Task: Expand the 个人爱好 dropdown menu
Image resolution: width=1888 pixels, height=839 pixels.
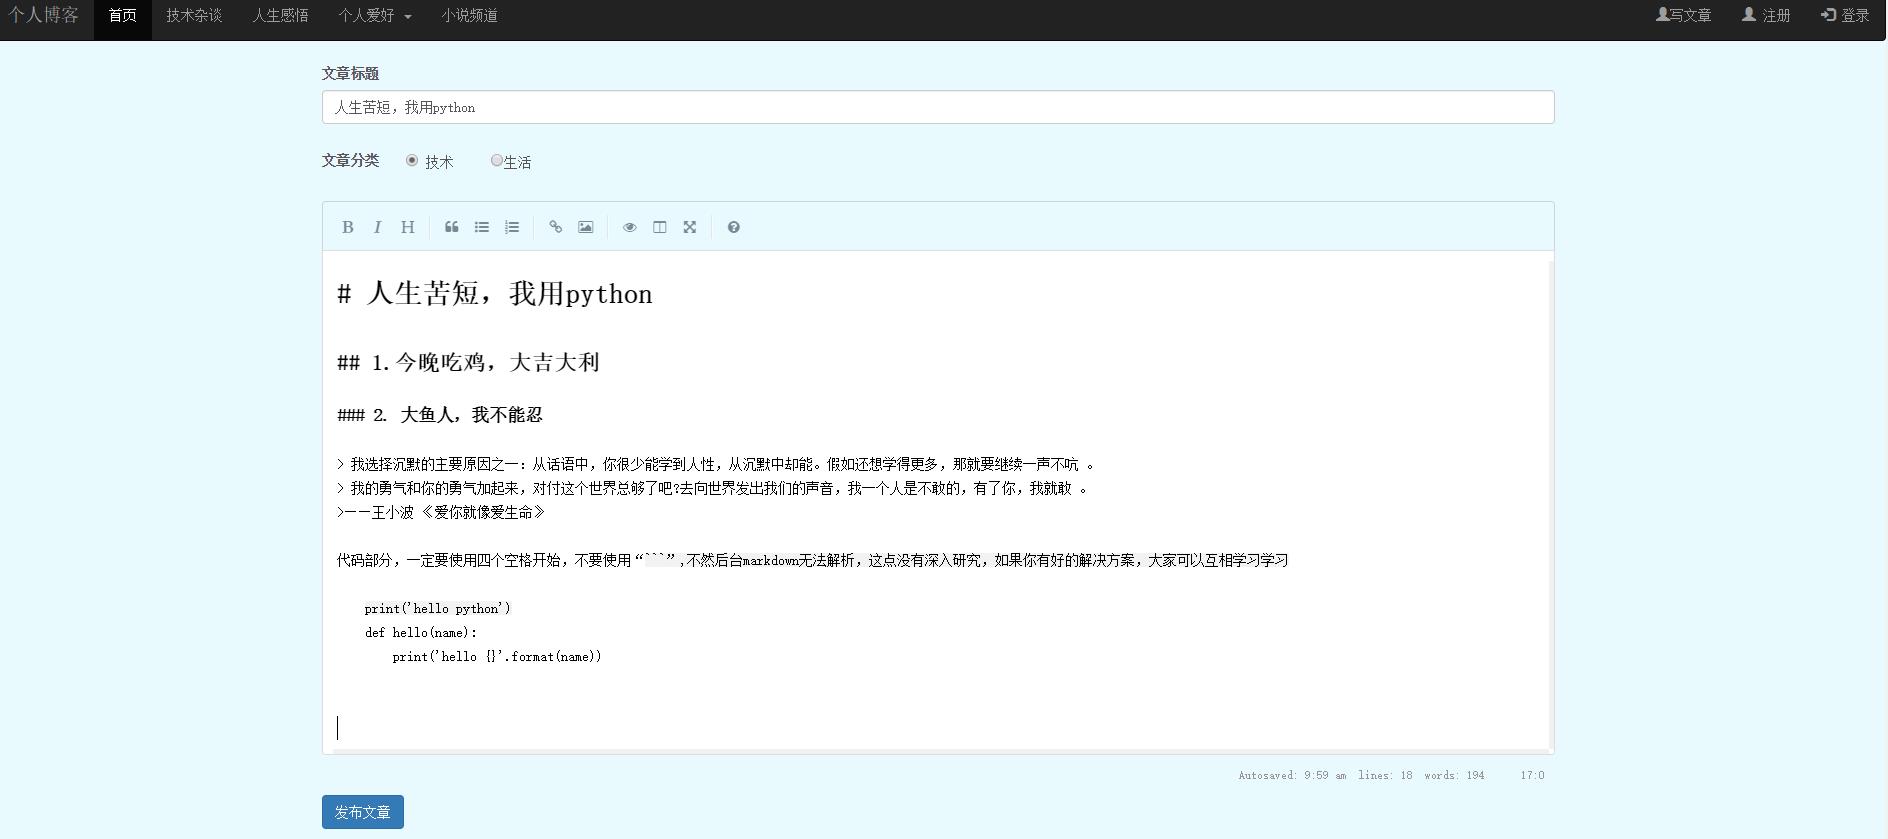Action: coord(375,16)
